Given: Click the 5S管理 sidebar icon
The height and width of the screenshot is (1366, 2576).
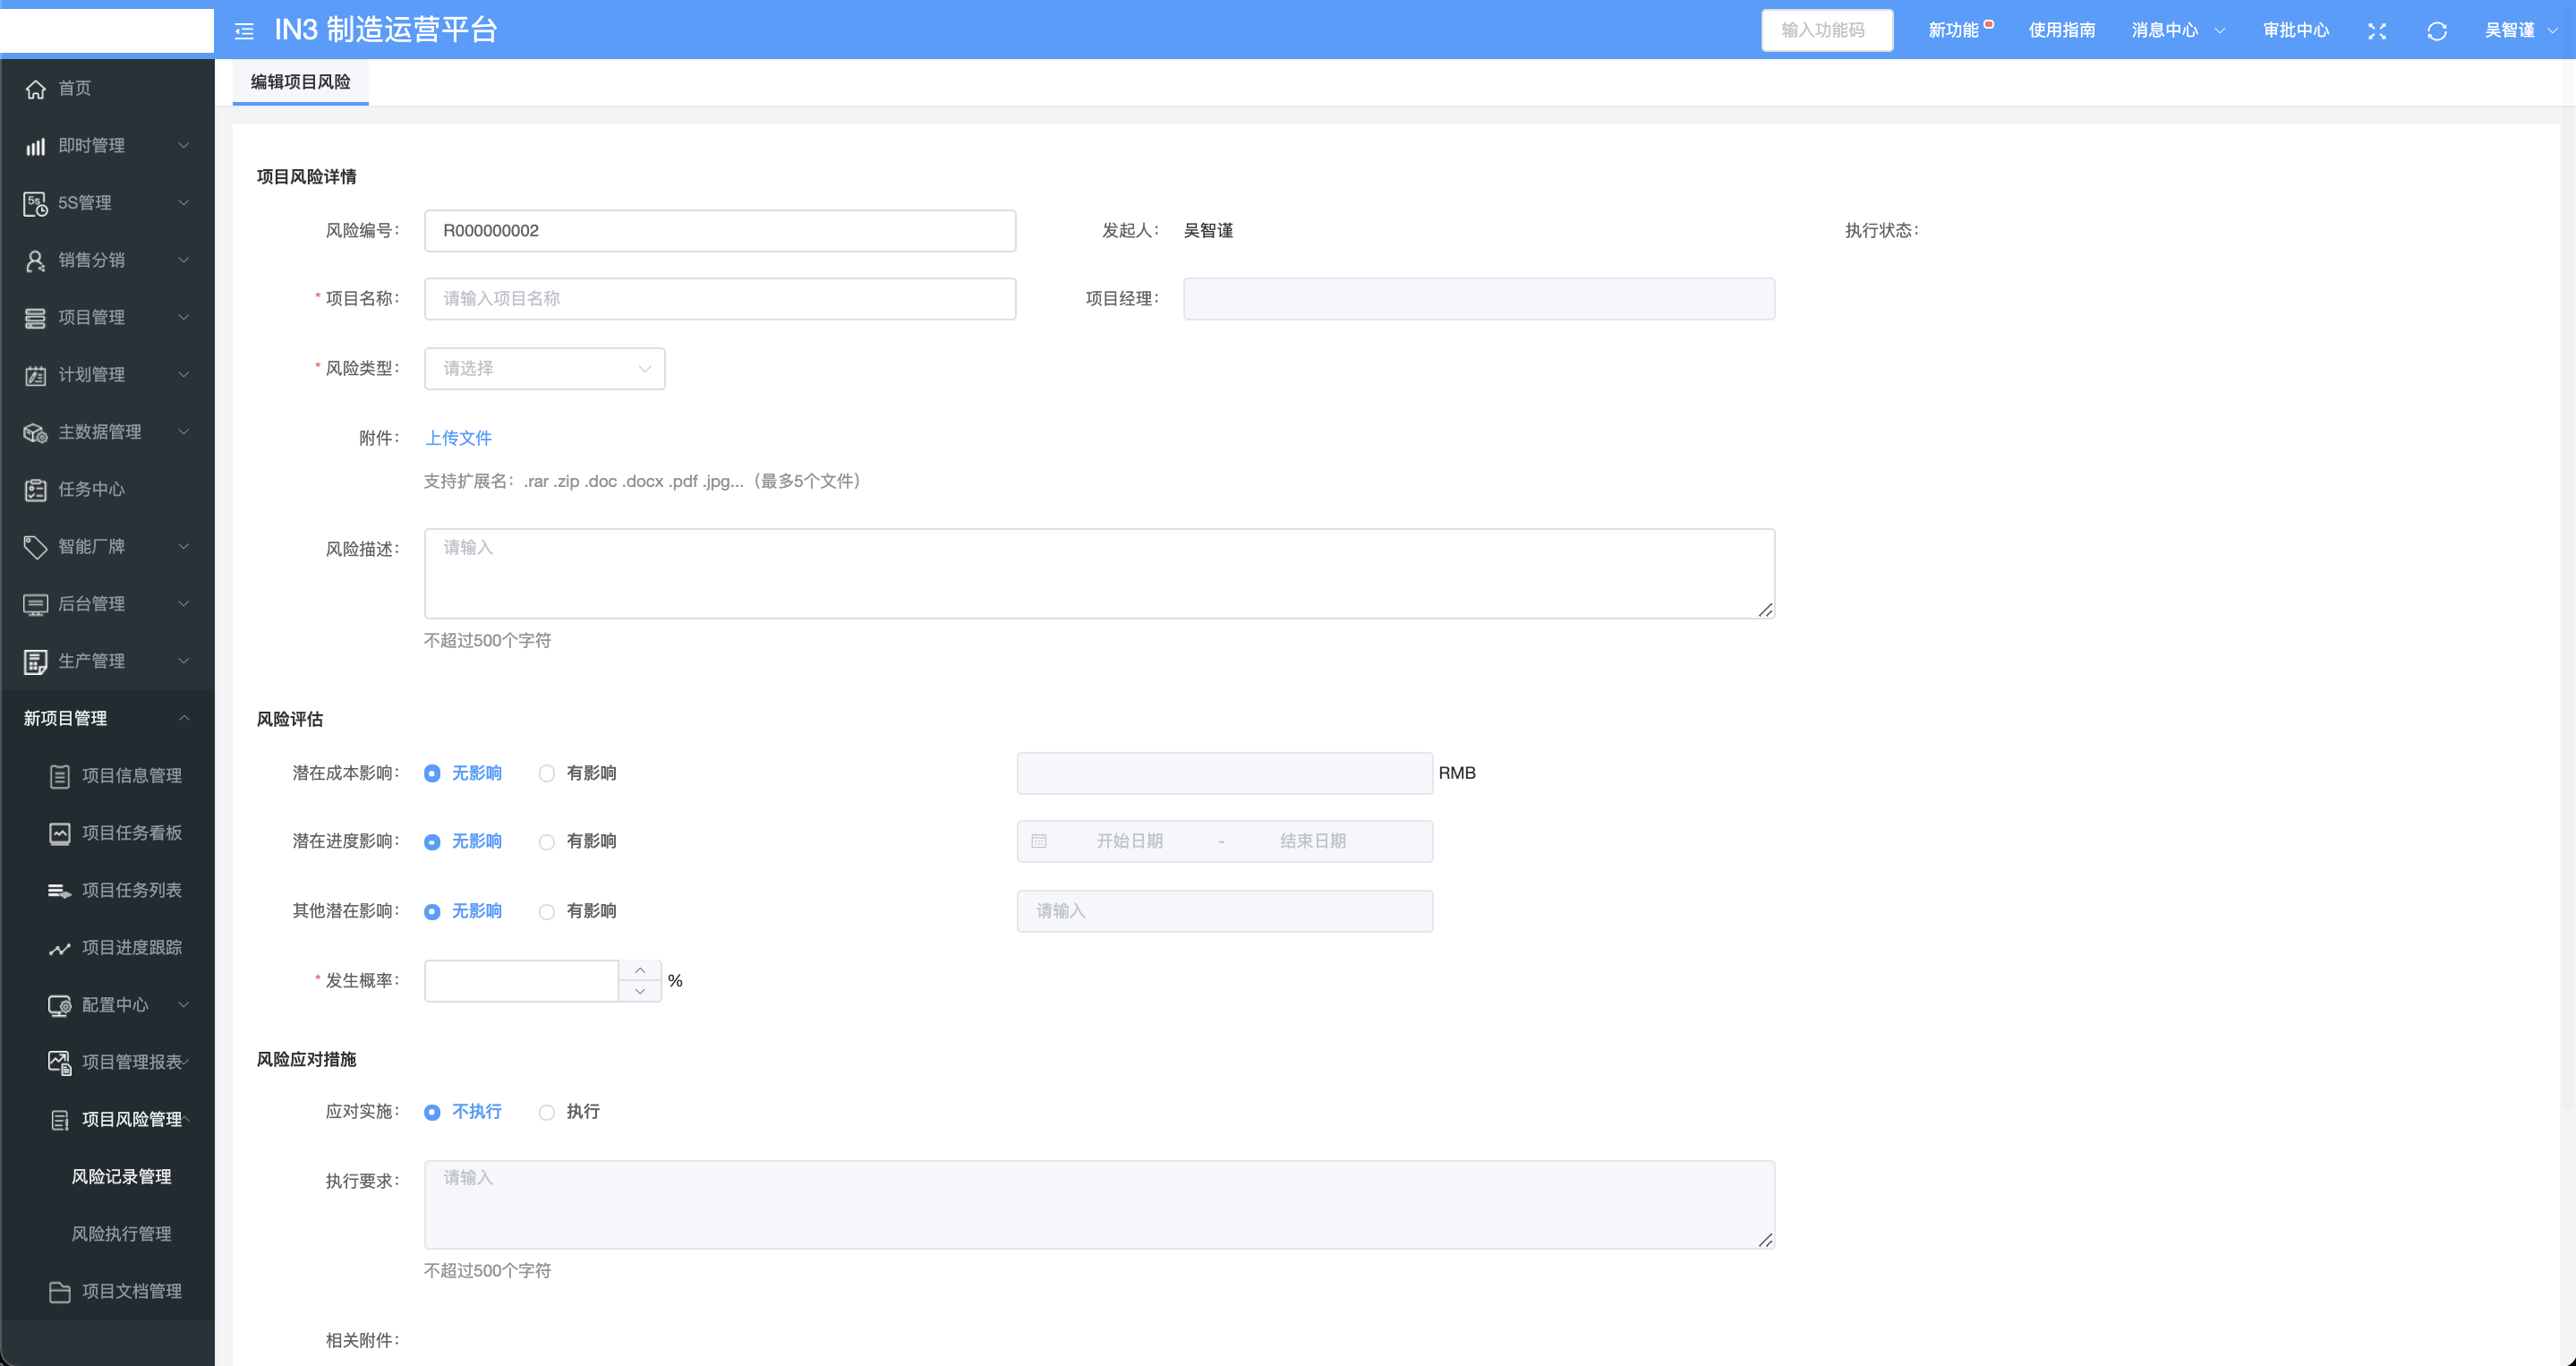Looking at the screenshot, I should [36, 203].
